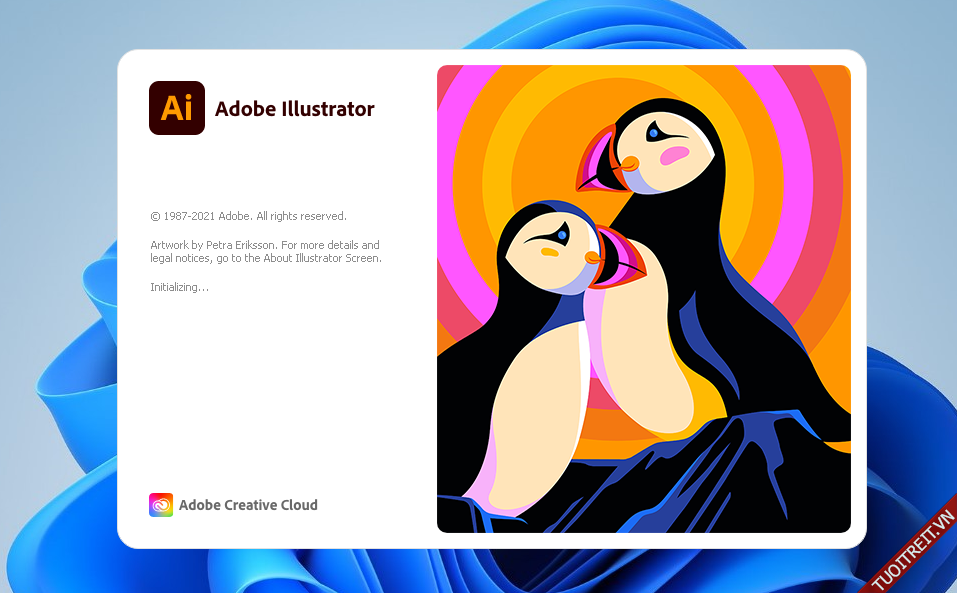
Task: Click the copyright 1987-2021 Adobe notice
Action: [248, 216]
